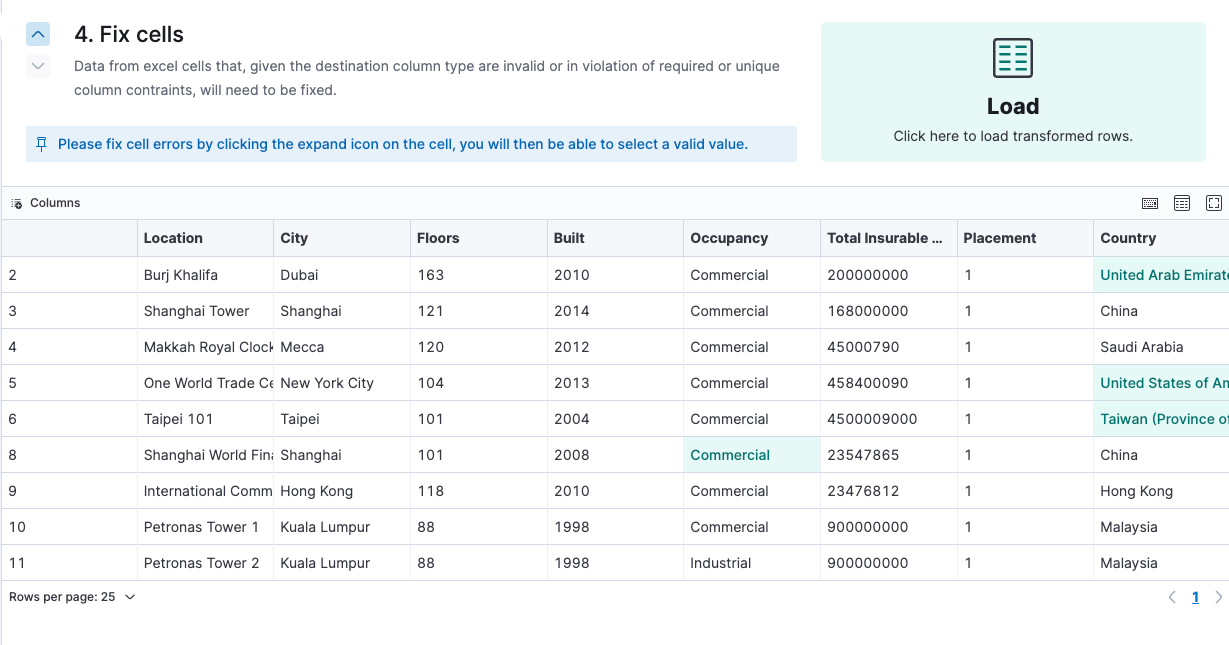Screen dimensions: 1229x645
Task: Select the Taiwan country cell
Action: pos(1160,419)
